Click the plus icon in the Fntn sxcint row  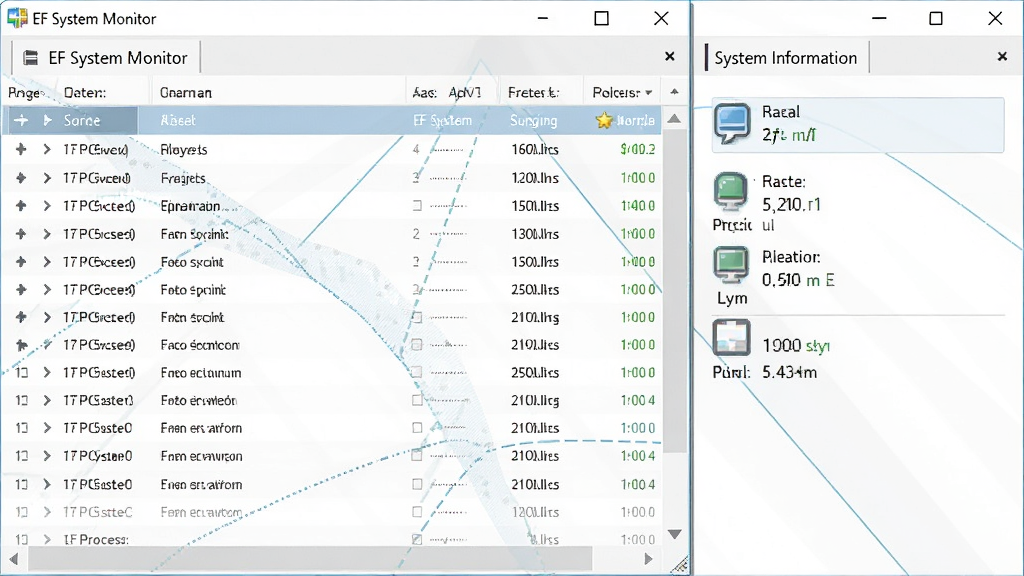pyautogui.click(x=21, y=317)
